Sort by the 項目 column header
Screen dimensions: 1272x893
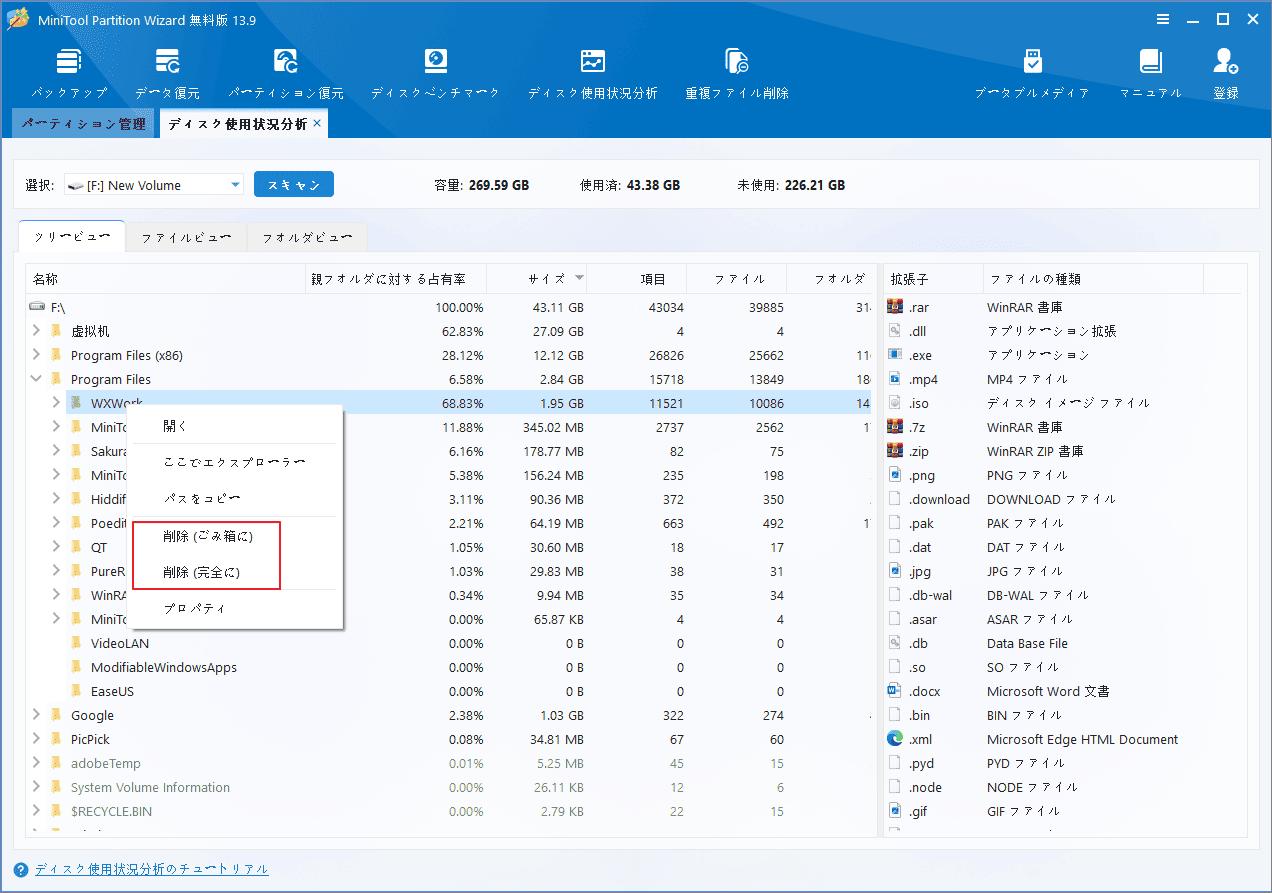pos(637,279)
